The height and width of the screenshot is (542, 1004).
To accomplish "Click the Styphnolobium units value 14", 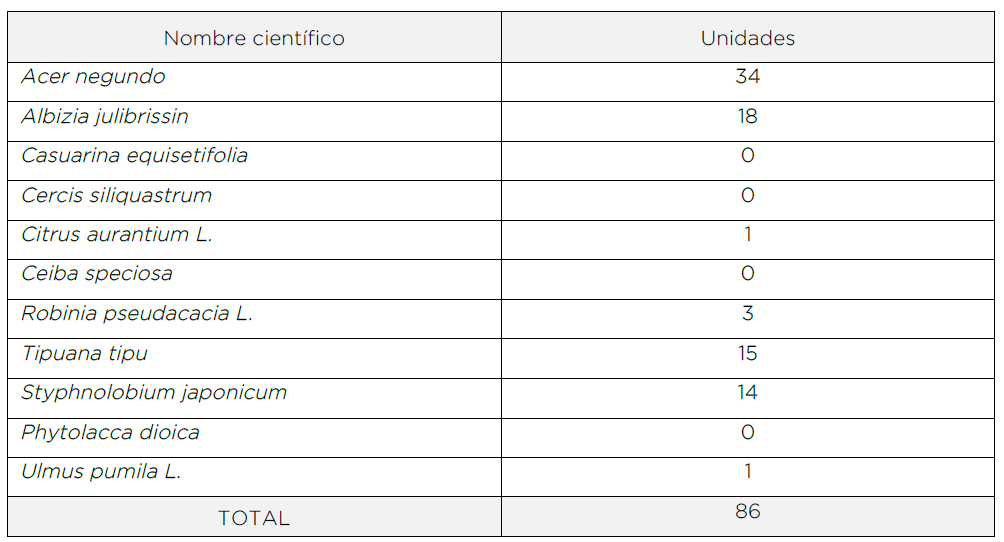I will pyautogui.click(x=747, y=392).
